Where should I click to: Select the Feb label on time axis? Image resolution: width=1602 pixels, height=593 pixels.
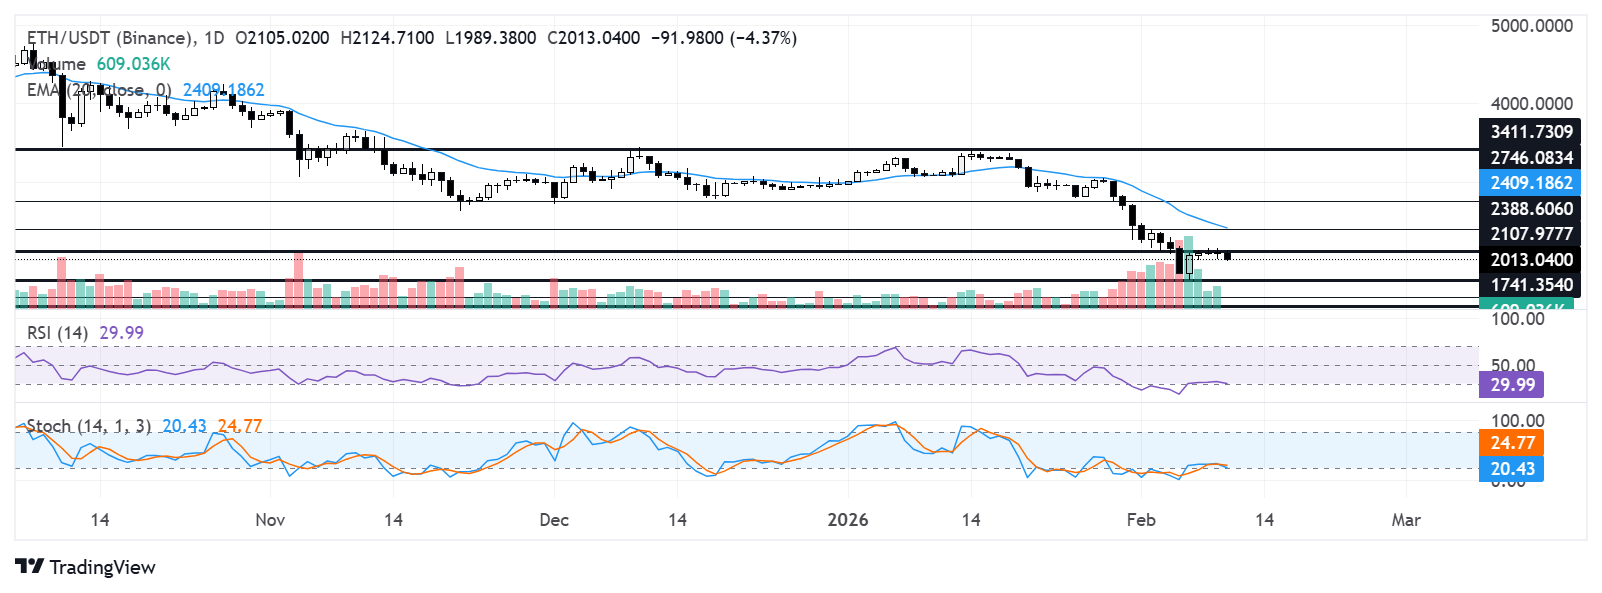1141,520
